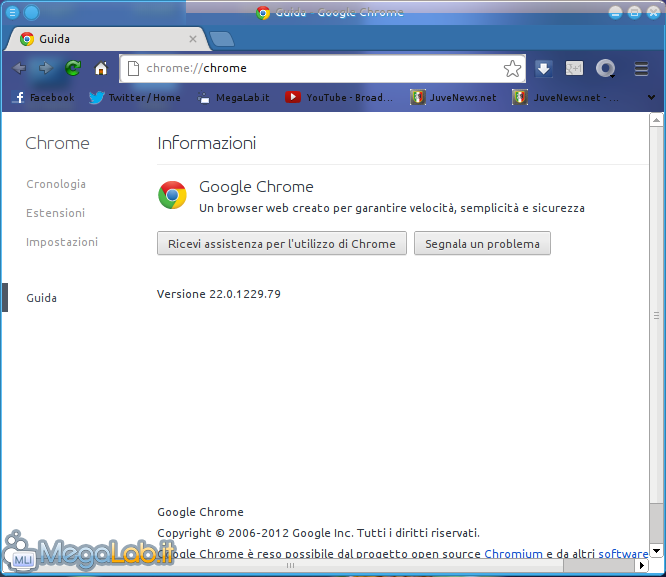Open Twitter / Home bookmark
Viewport: 666px width, 577px height.
(135, 98)
